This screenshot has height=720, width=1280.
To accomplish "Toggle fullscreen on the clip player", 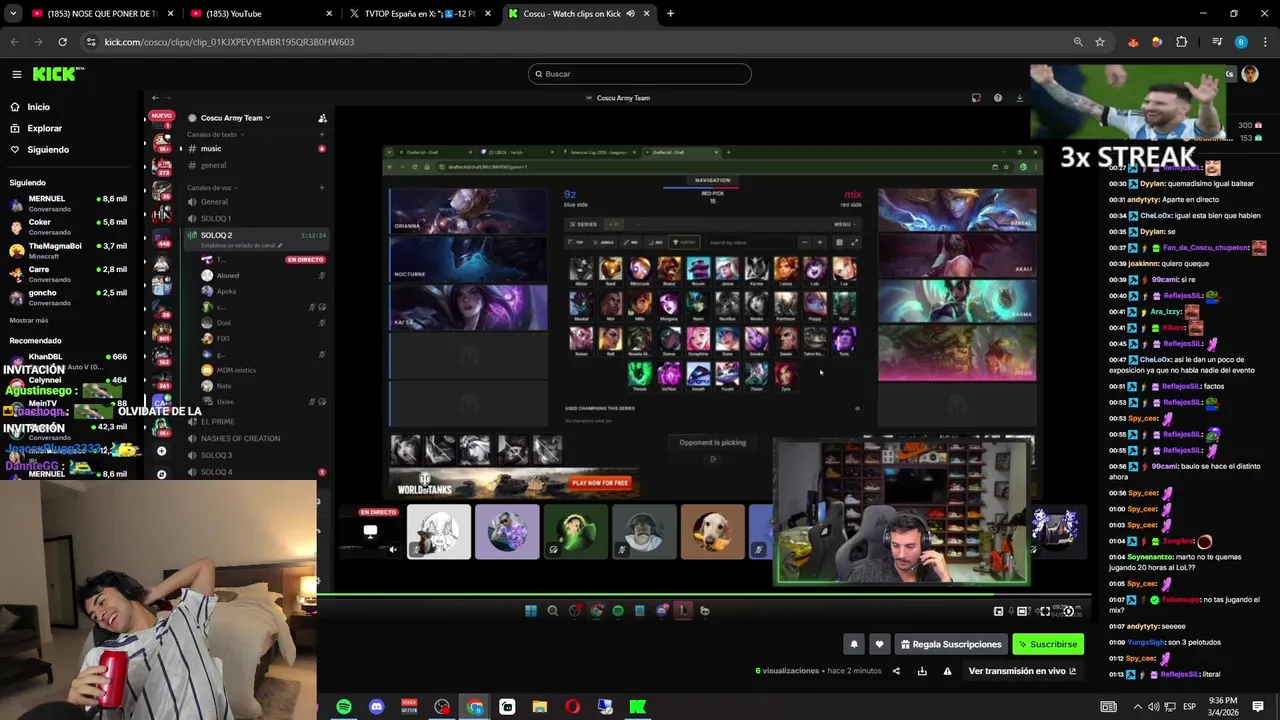I will (x=1045, y=611).
